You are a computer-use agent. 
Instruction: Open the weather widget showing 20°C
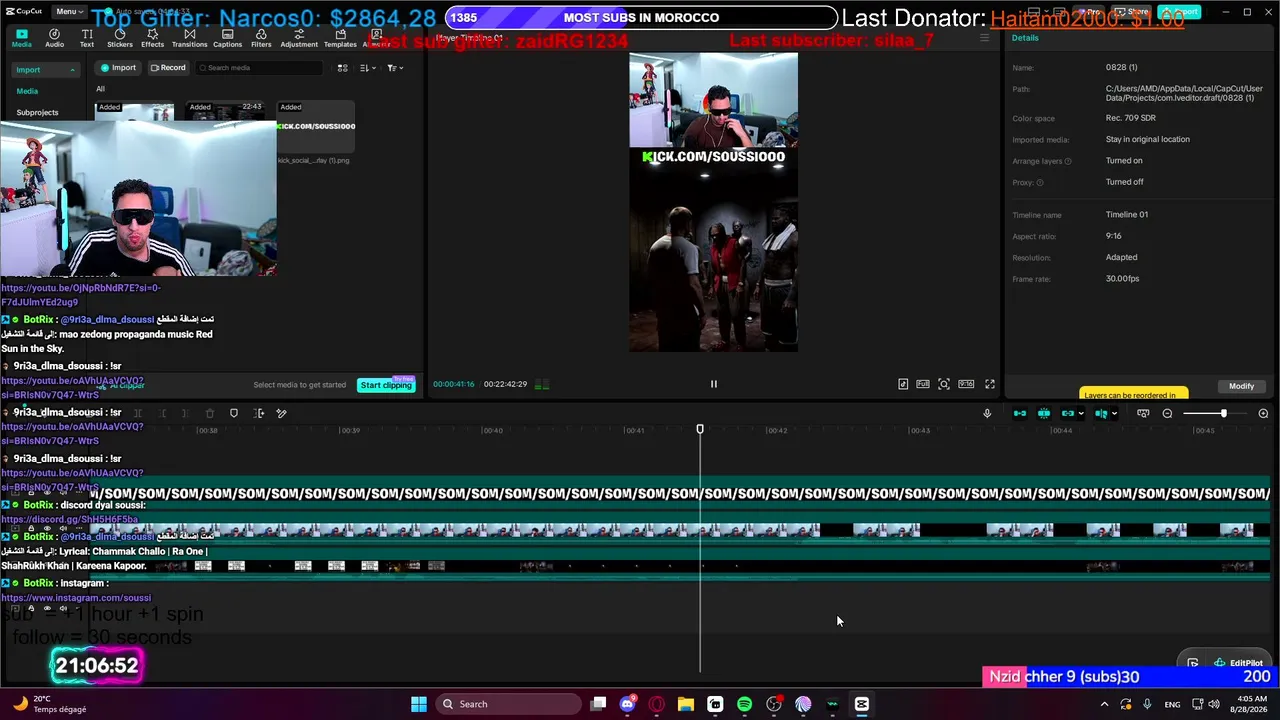click(50, 704)
